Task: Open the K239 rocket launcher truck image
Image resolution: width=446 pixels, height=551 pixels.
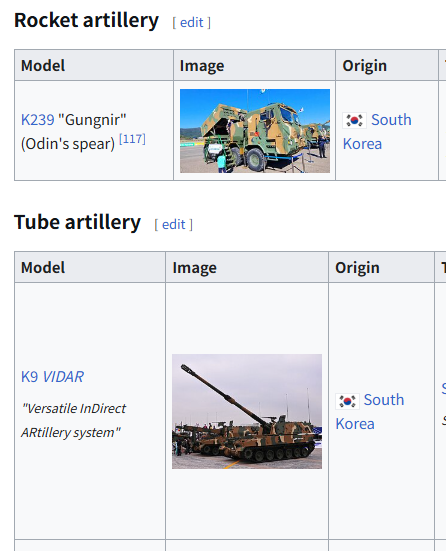Action: [x=255, y=131]
